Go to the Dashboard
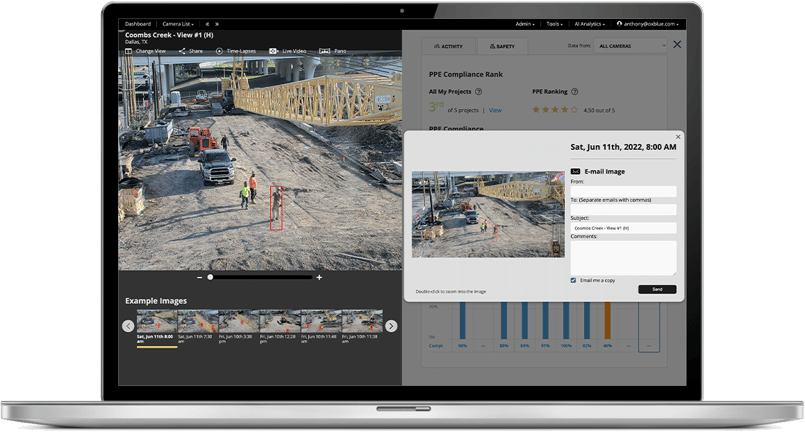805x436 pixels. pyautogui.click(x=138, y=24)
